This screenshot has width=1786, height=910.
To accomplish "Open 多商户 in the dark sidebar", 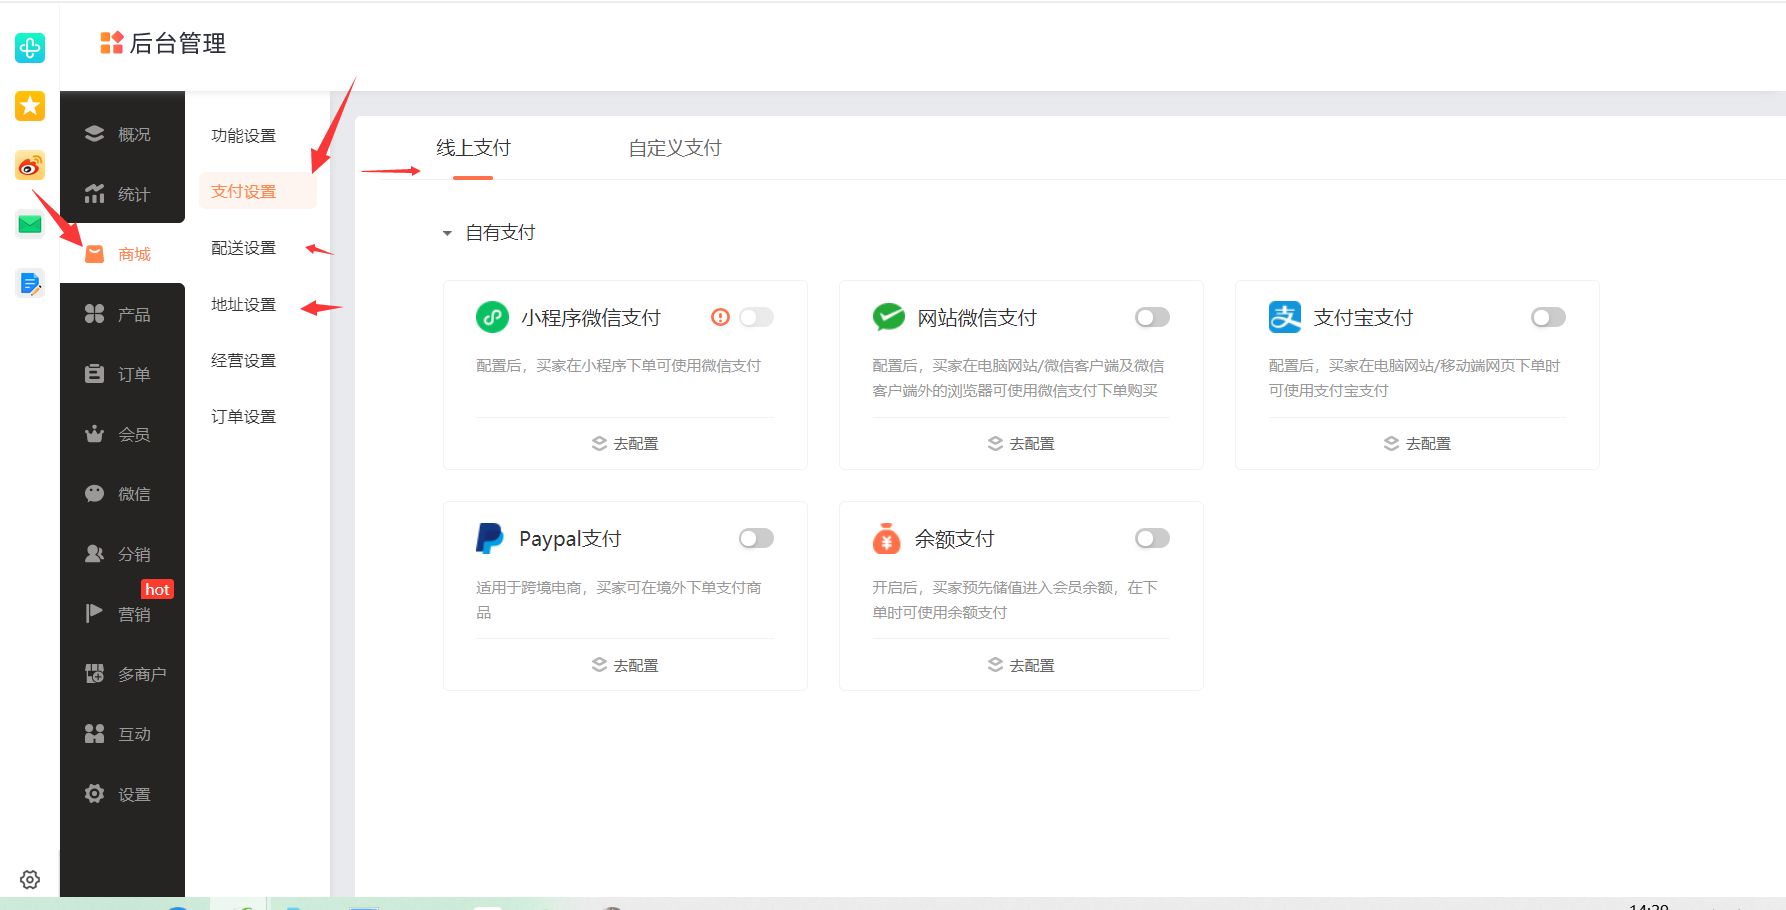I will point(122,674).
